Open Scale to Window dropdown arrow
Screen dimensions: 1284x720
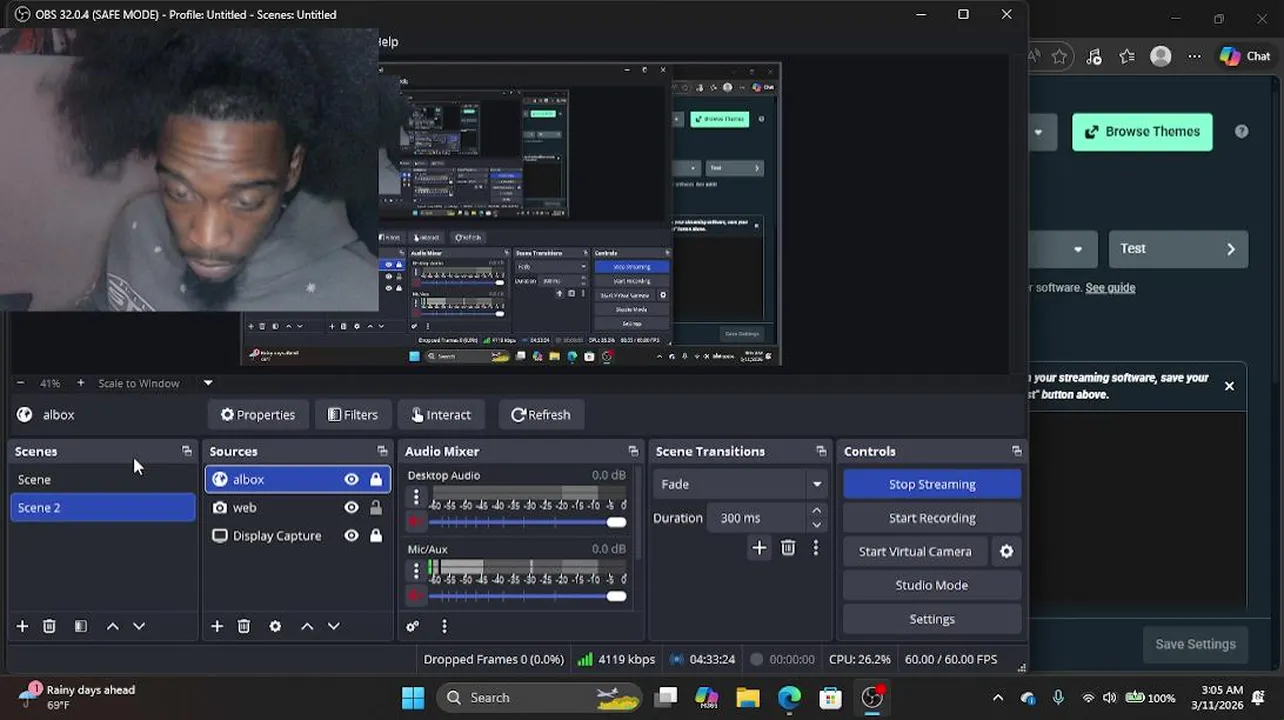point(208,383)
